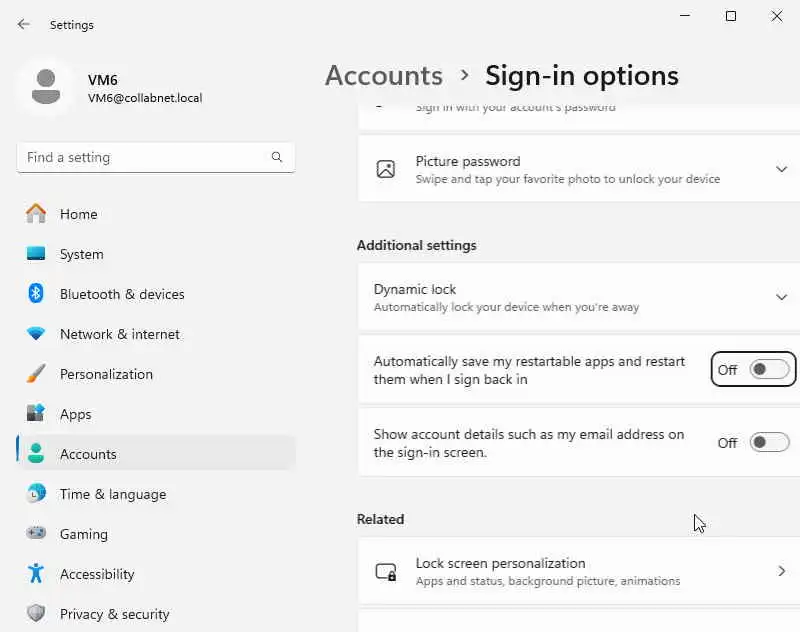Select Apps in the navigation sidebar
800x632 pixels.
[75, 414]
